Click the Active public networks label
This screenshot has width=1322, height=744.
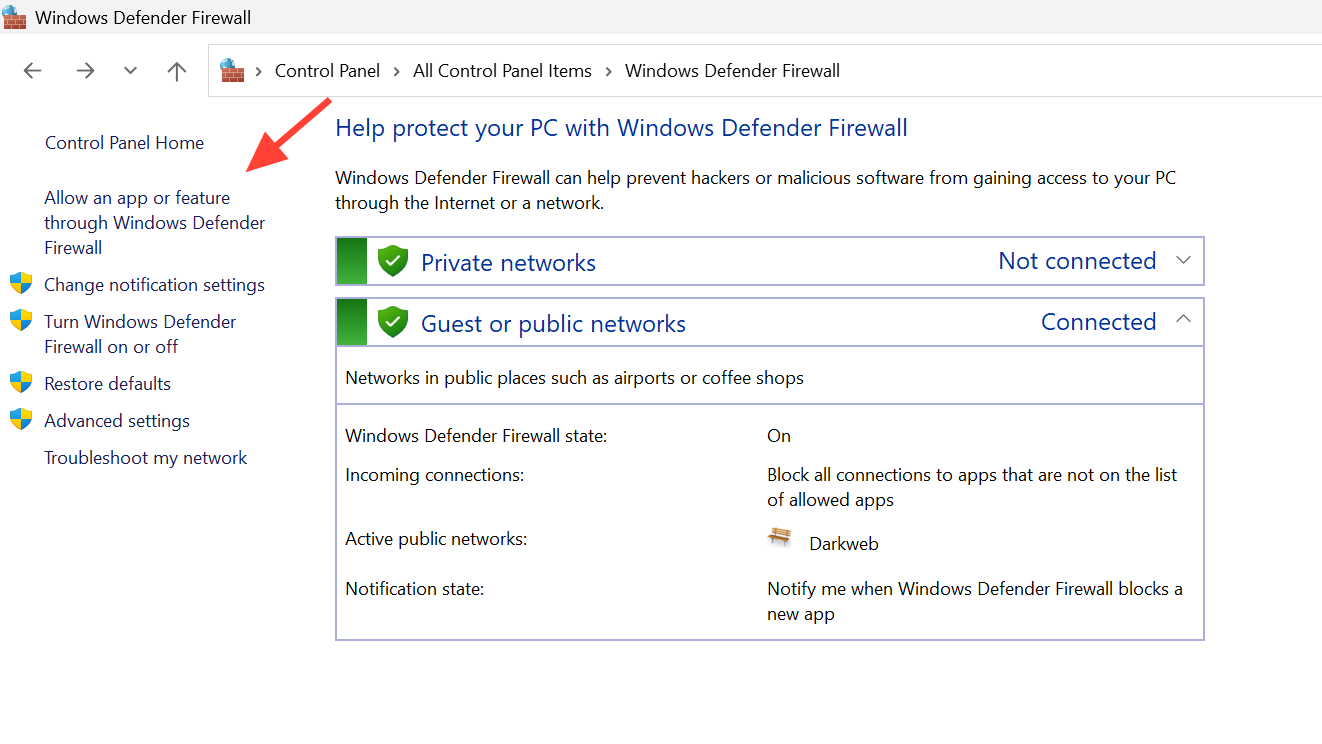click(x=436, y=539)
